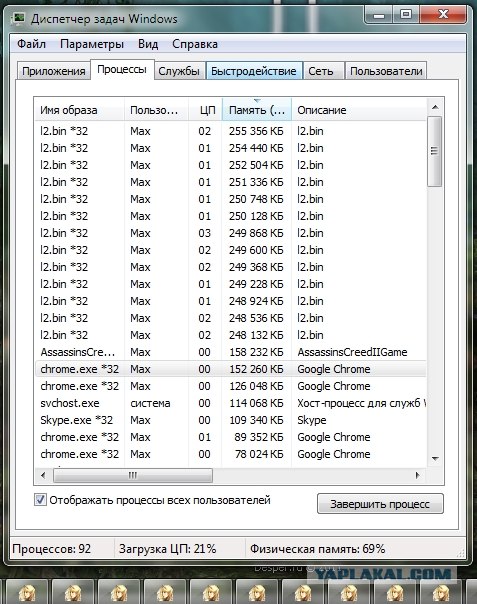This screenshot has height=604, width=477.
Task: Select the l2.bin row using 250 748 КБ
Action: (230, 199)
